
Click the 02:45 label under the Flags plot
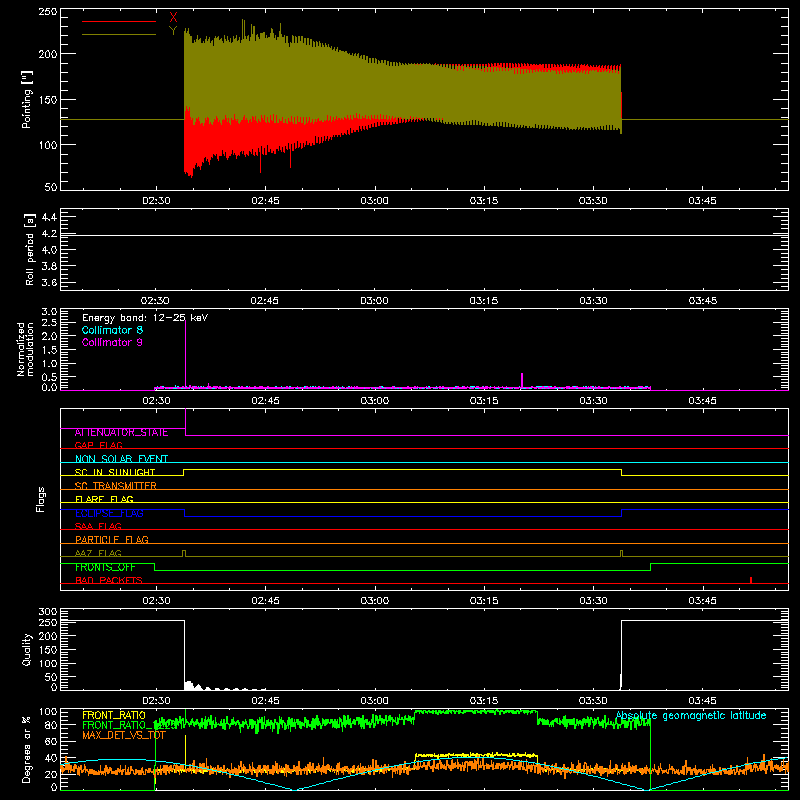tap(265, 601)
